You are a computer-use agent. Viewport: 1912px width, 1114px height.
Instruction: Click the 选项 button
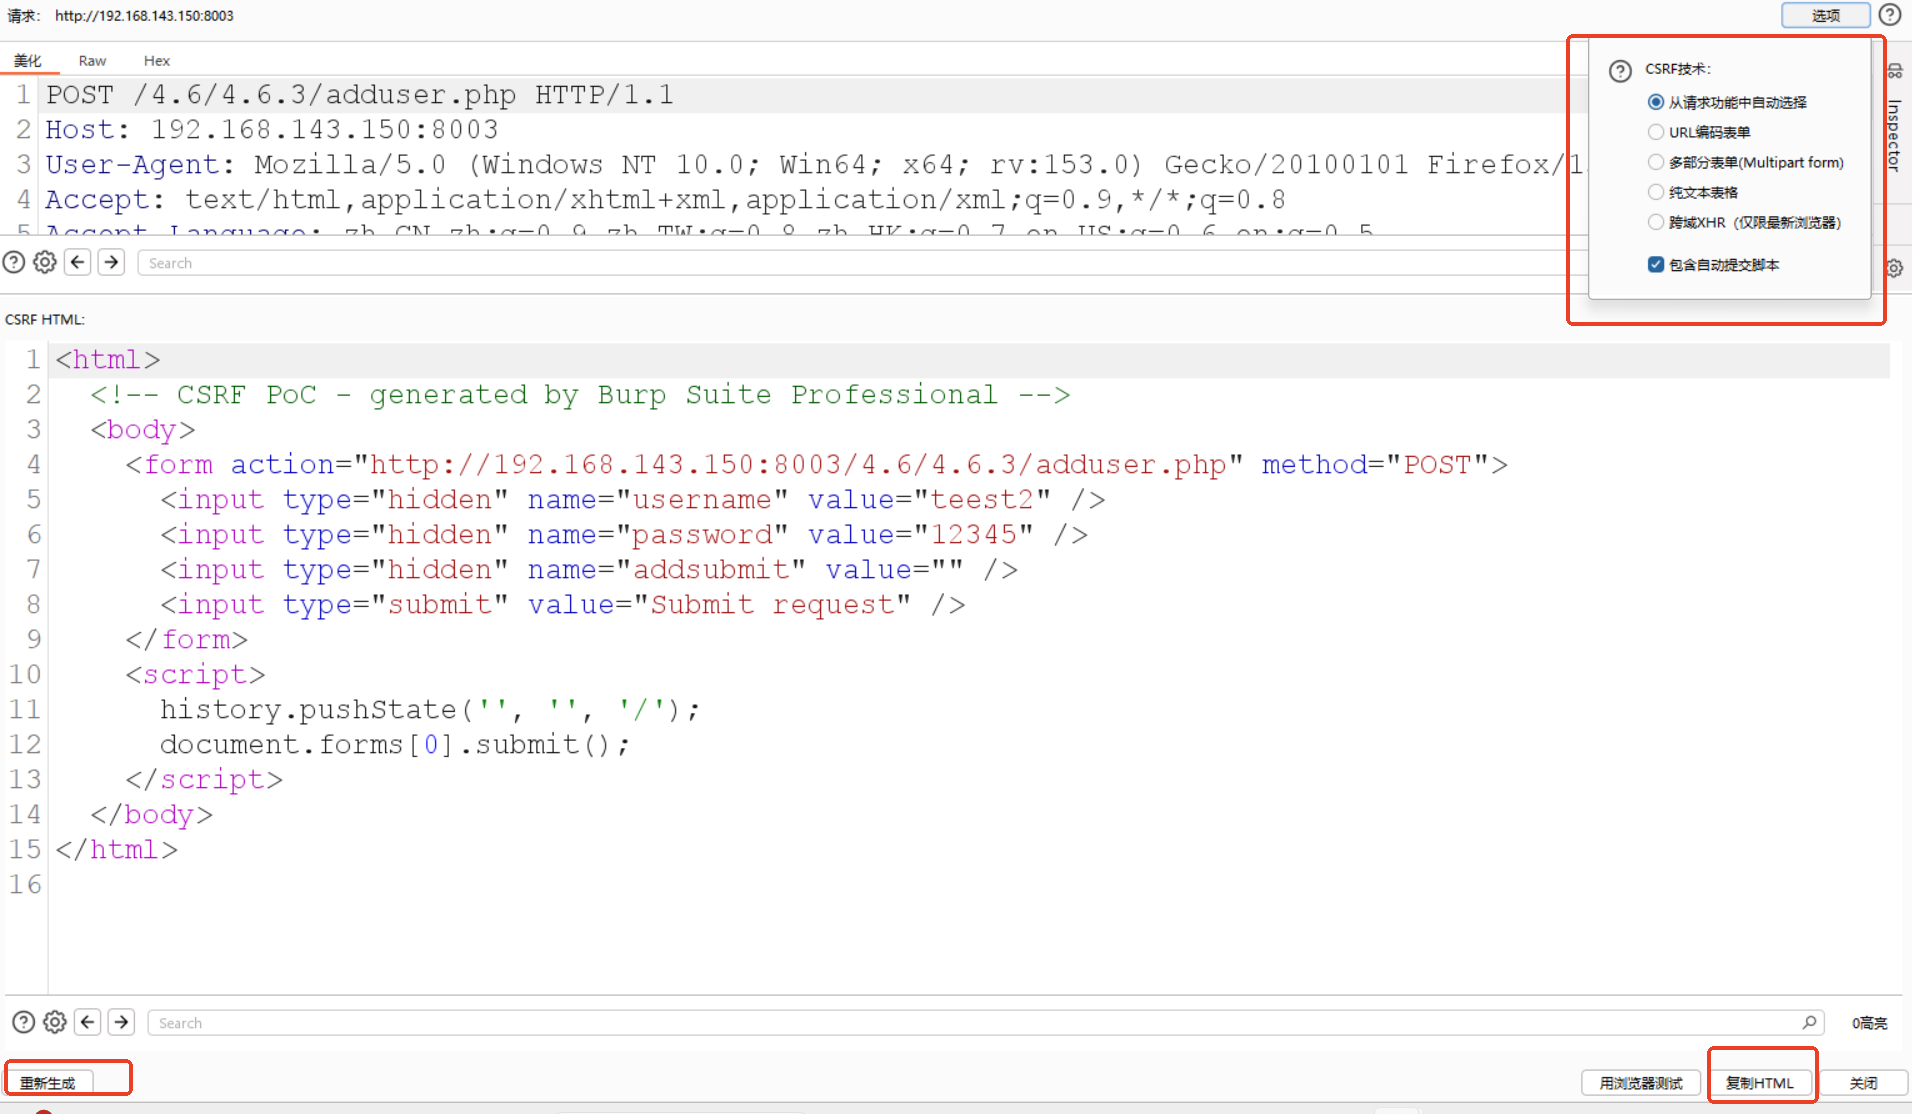click(x=1826, y=15)
